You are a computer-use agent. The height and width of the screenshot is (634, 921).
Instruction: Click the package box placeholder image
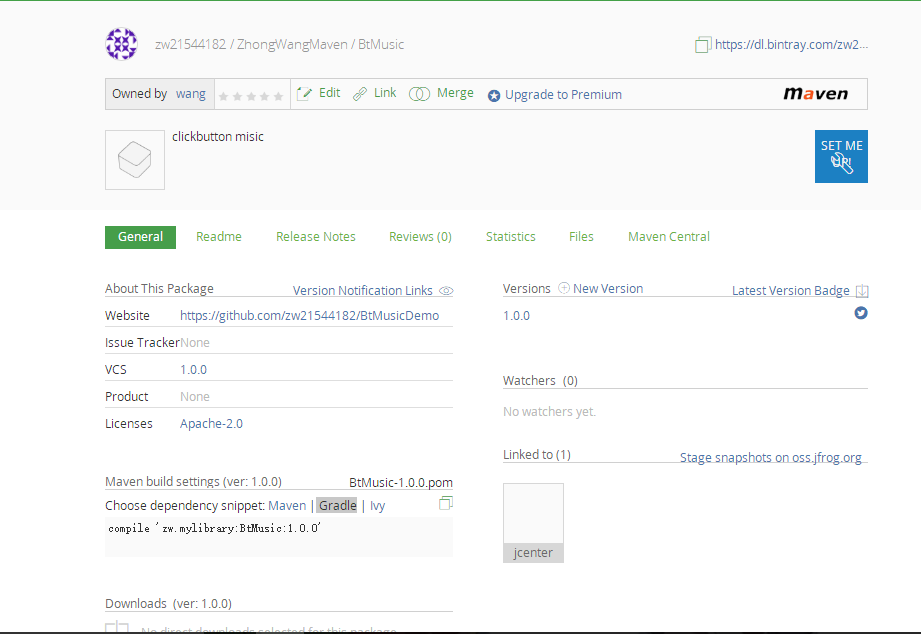(135, 160)
